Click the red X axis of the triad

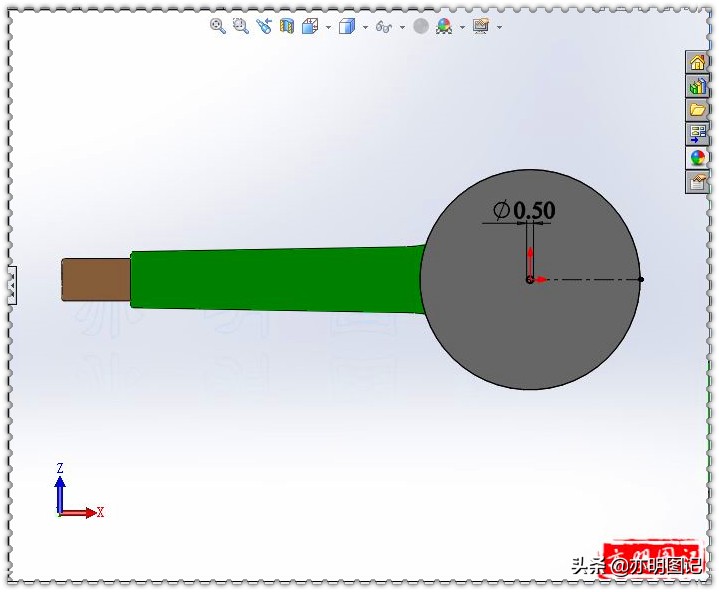pos(78,513)
